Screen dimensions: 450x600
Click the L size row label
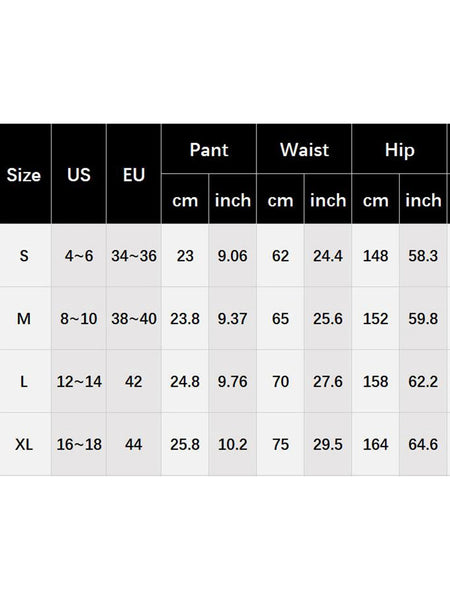[x=24, y=381]
